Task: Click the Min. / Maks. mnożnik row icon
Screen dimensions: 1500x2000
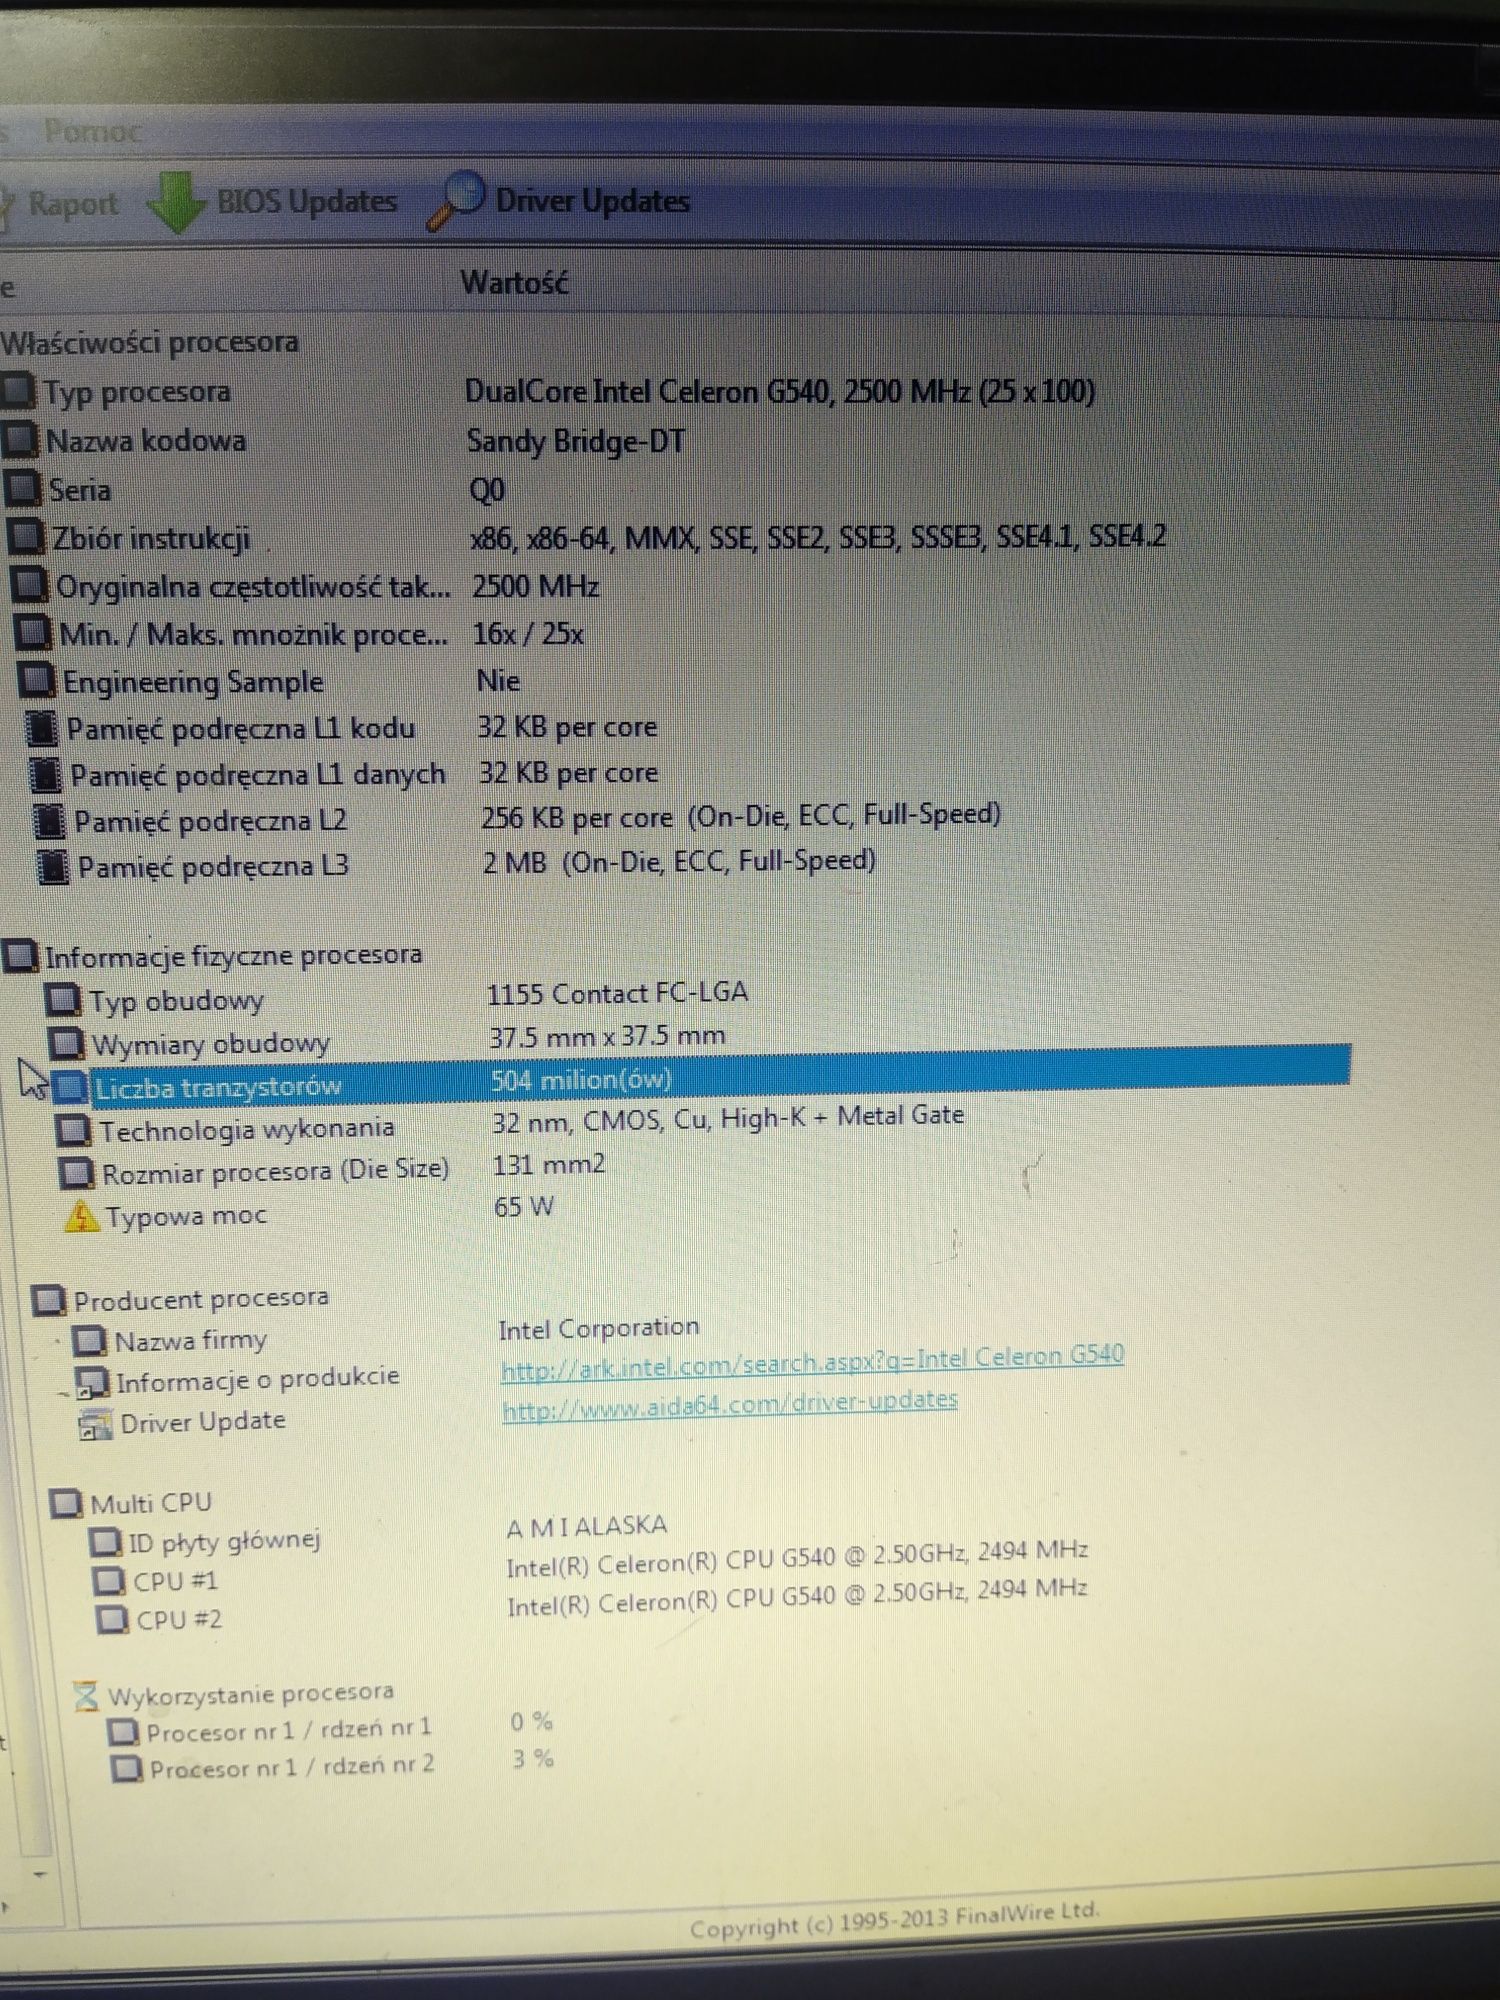Action: click(x=34, y=633)
